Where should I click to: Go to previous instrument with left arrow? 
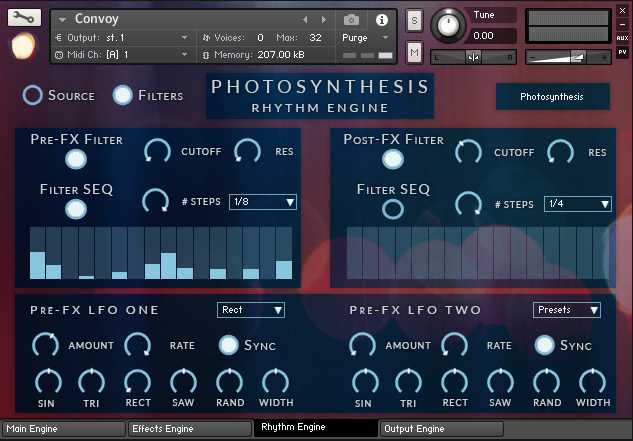[x=305, y=19]
